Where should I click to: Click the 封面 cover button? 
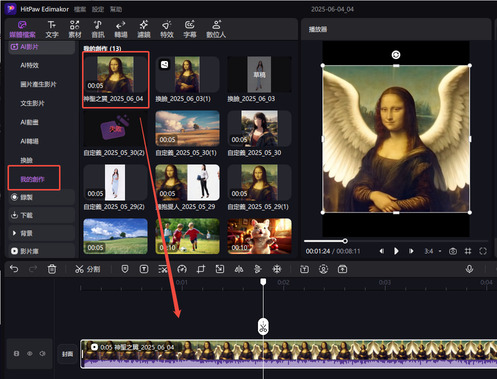[x=68, y=354]
